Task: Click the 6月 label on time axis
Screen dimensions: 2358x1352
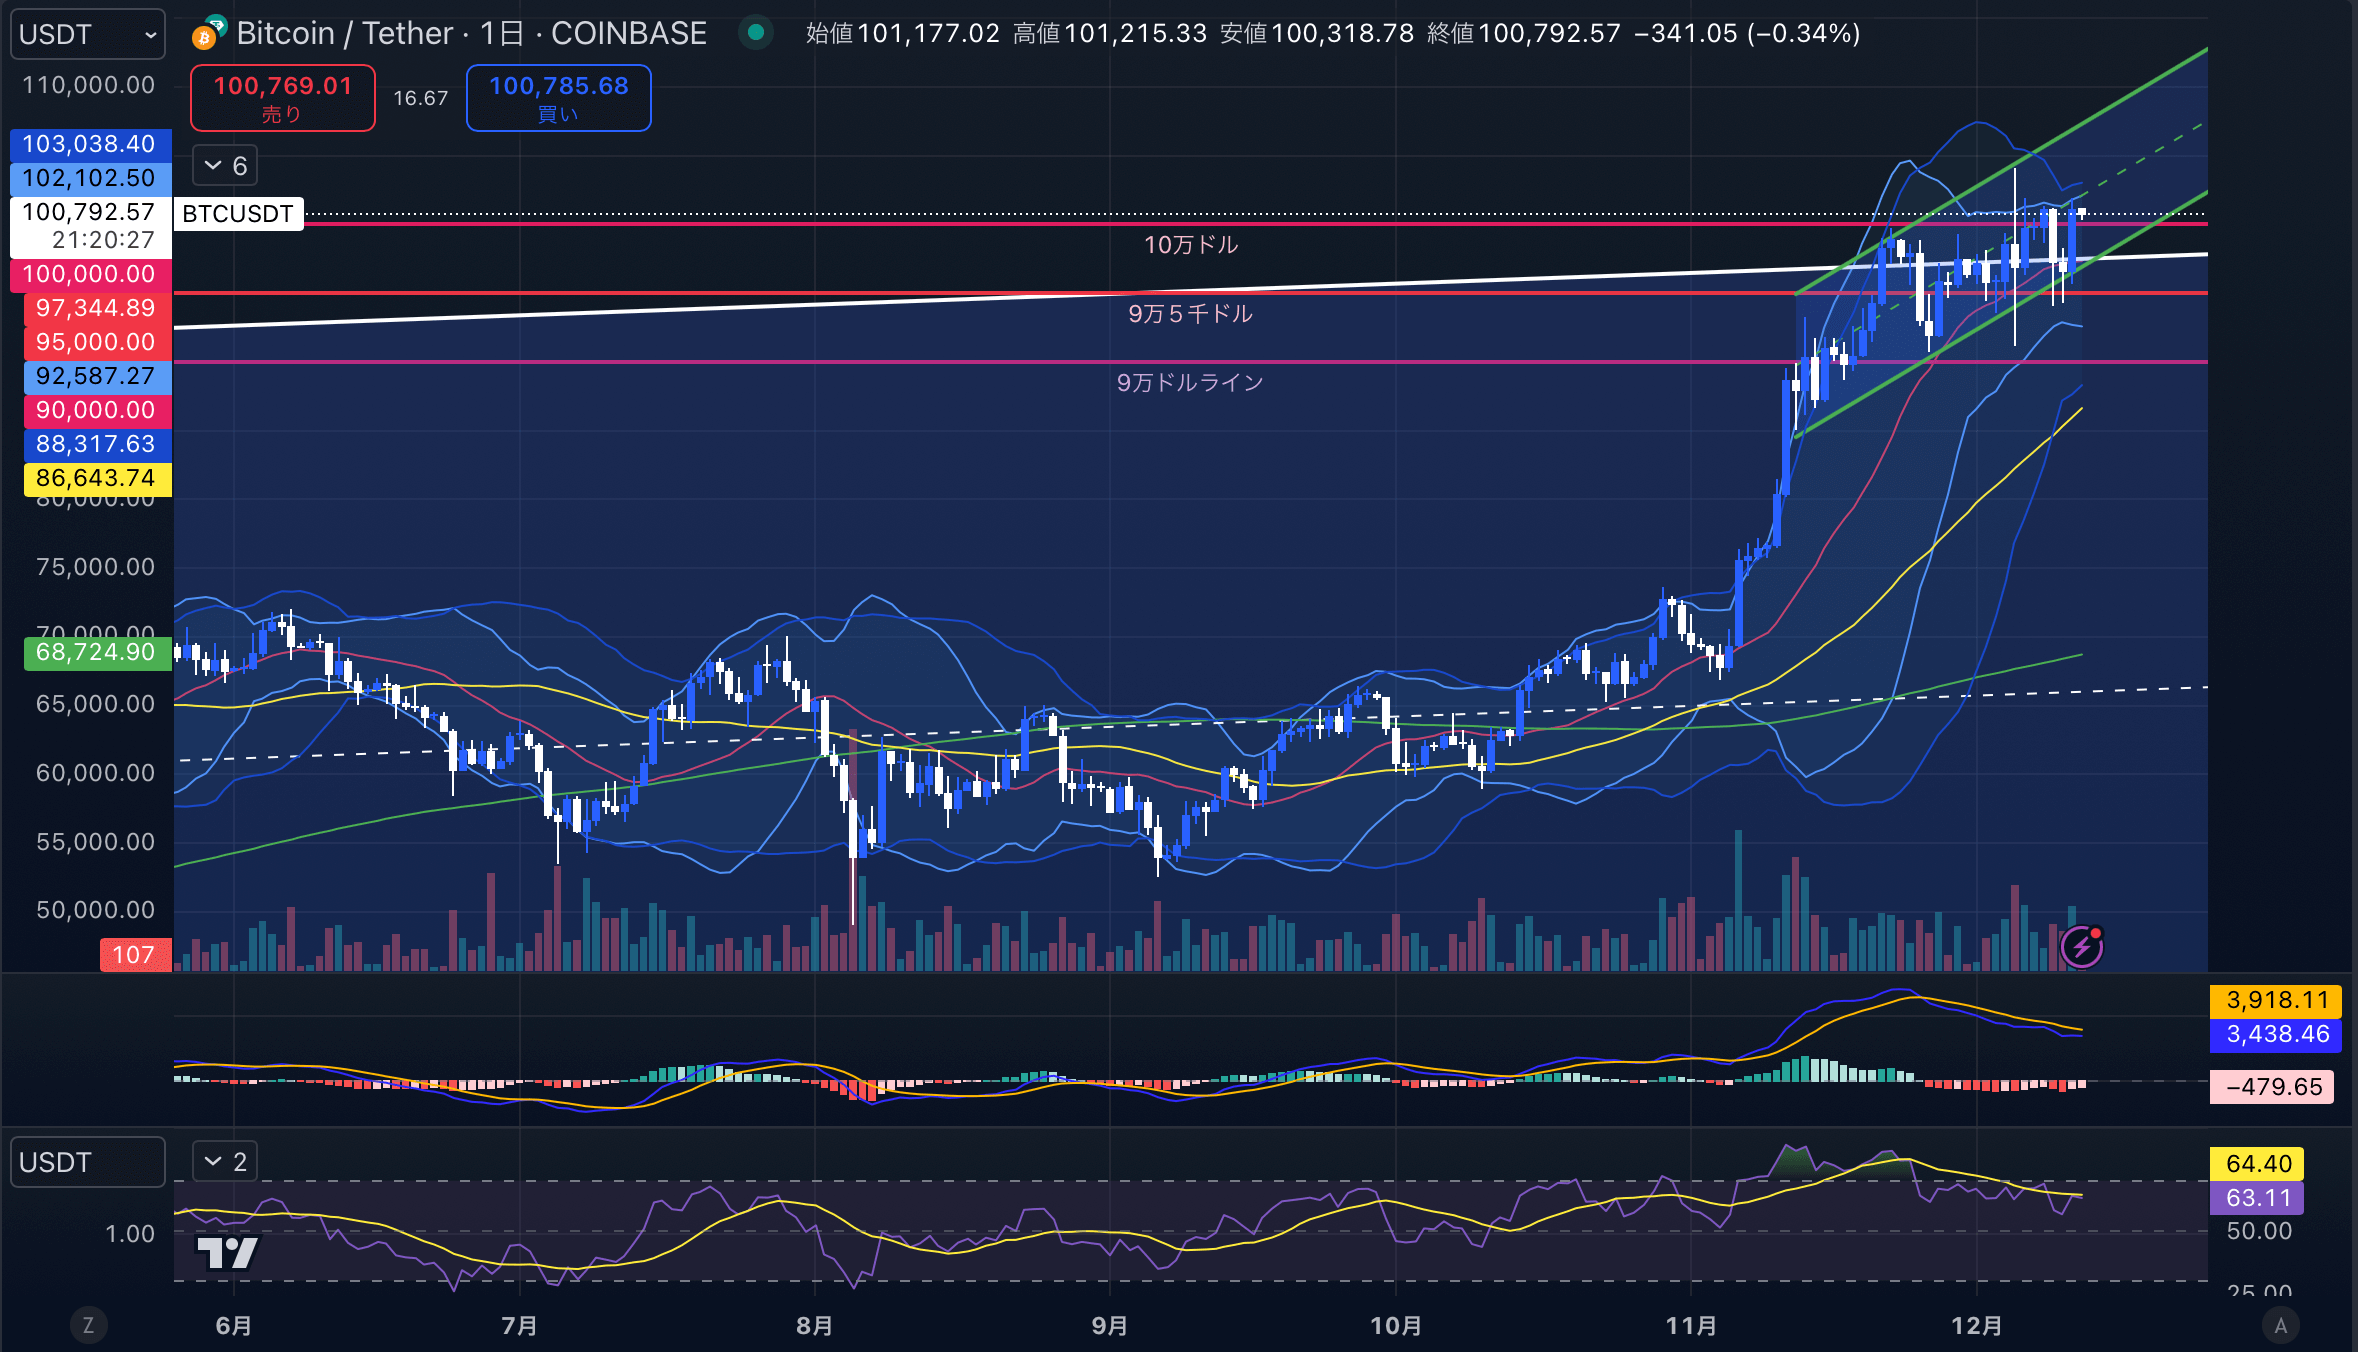Action: [234, 1326]
